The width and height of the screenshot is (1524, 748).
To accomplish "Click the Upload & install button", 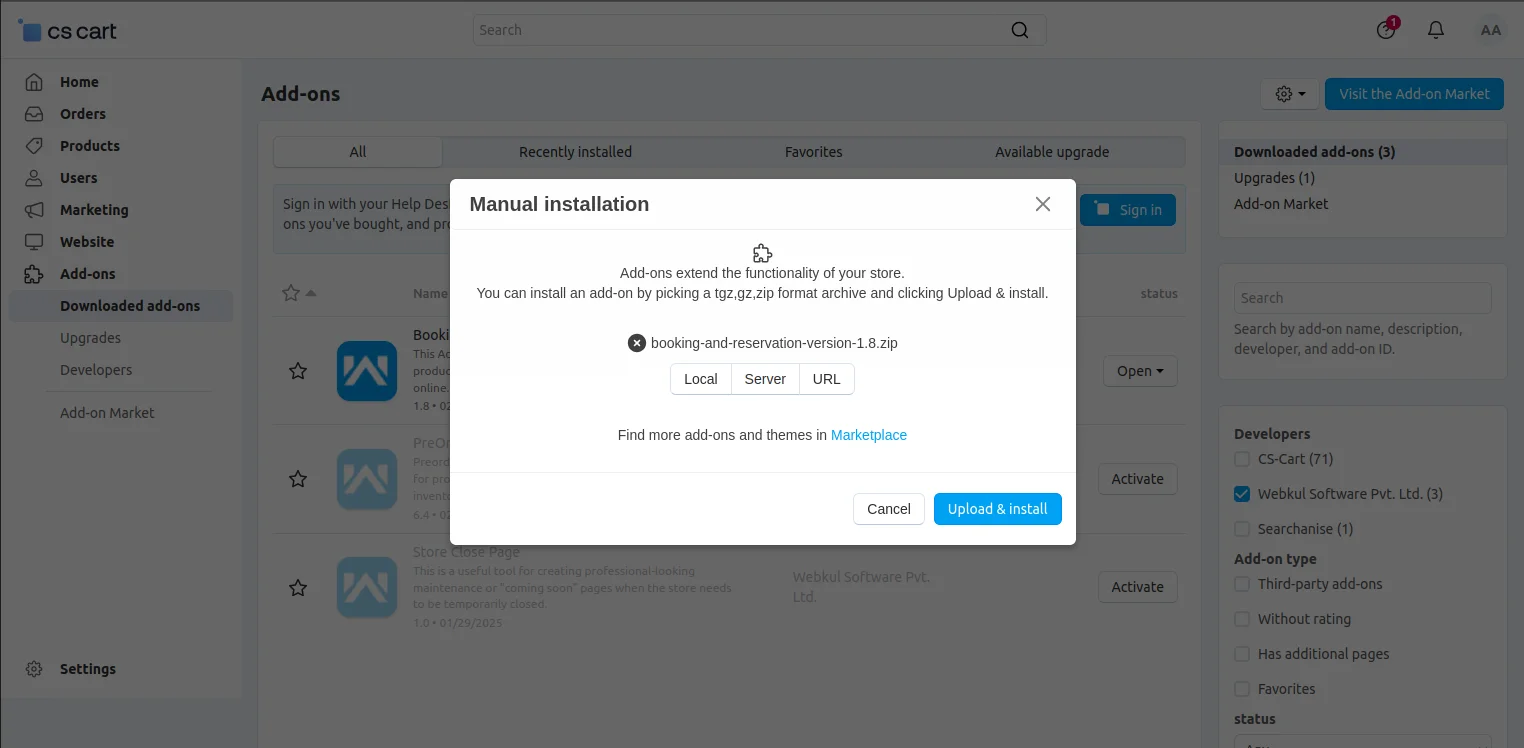I will click(x=997, y=508).
